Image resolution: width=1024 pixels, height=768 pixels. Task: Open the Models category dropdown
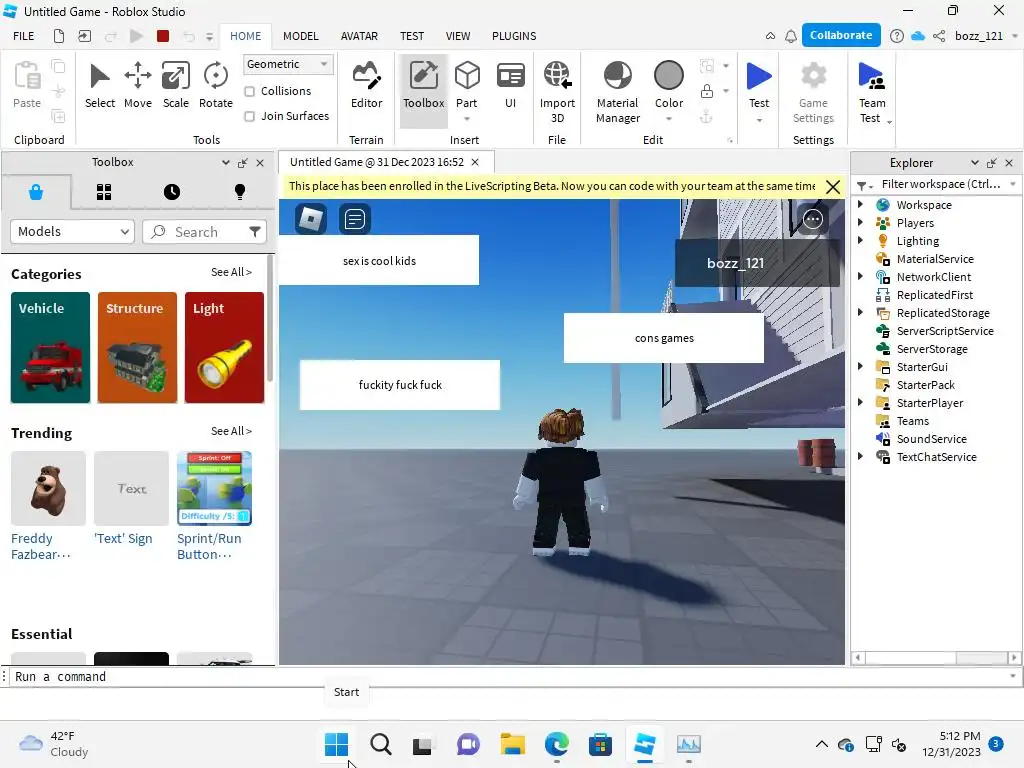(72, 232)
